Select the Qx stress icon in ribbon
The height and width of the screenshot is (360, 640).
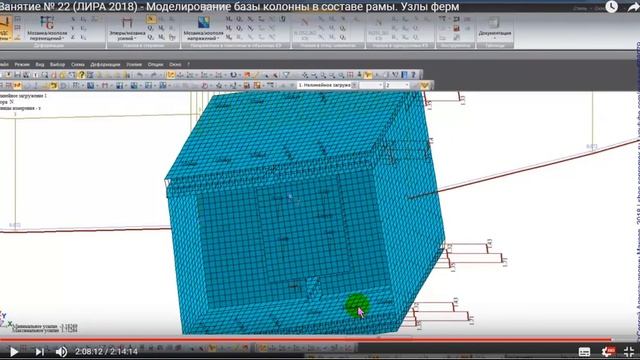tap(240, 19)
